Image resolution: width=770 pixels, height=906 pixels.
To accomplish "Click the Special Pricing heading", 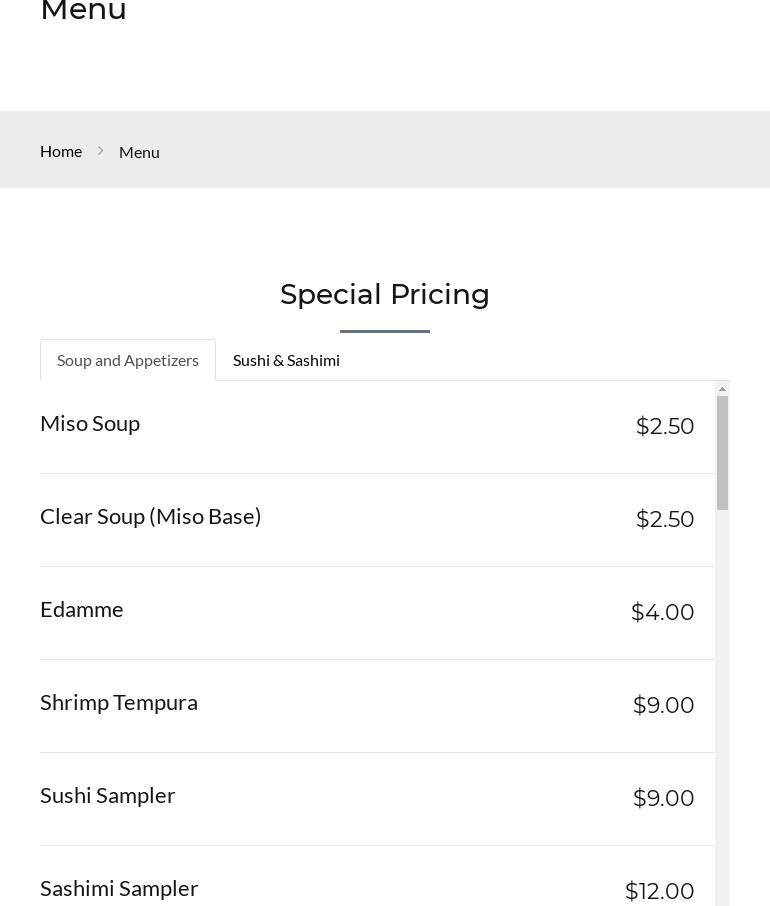I will pos(385,295).
